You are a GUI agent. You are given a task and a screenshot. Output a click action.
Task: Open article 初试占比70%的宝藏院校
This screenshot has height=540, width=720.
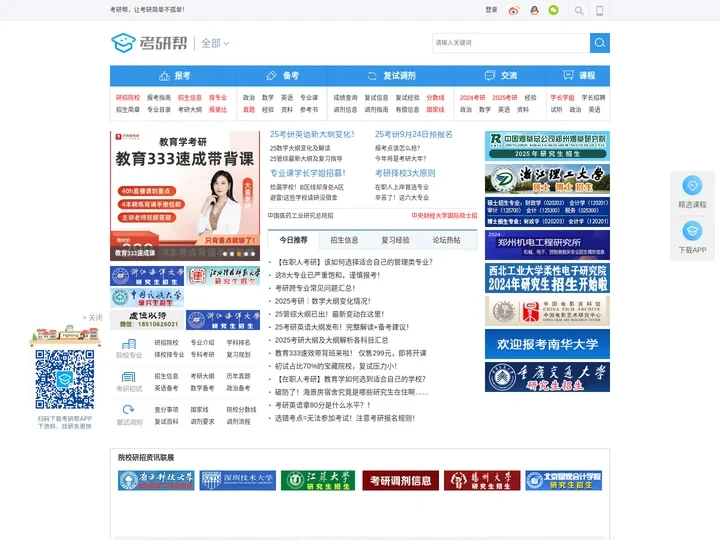point(336,366)
